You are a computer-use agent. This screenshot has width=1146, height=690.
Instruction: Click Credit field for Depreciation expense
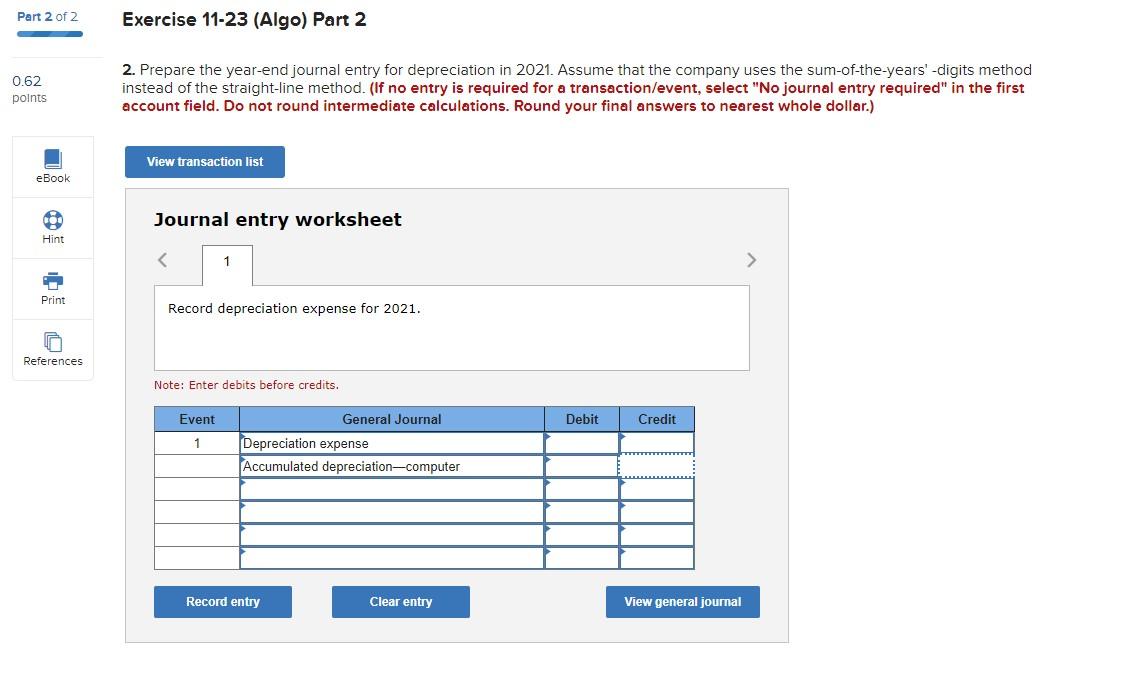(657, 443)
